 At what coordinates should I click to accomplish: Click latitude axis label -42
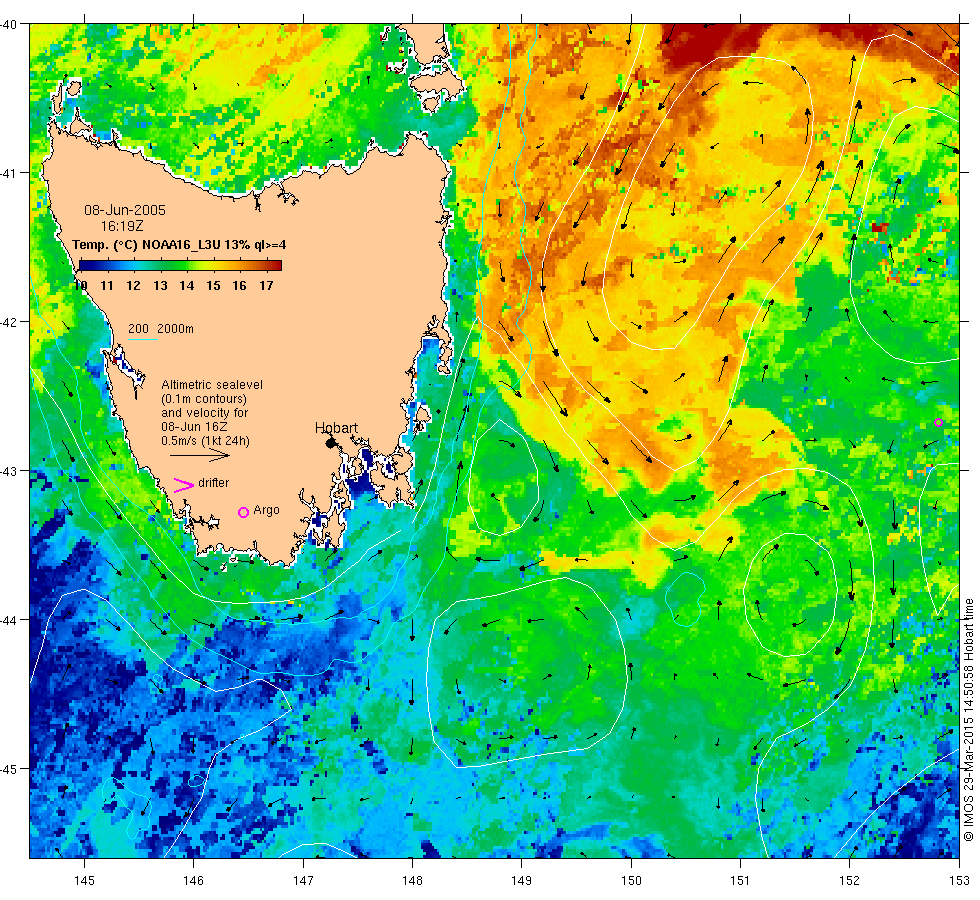(9, 322)
